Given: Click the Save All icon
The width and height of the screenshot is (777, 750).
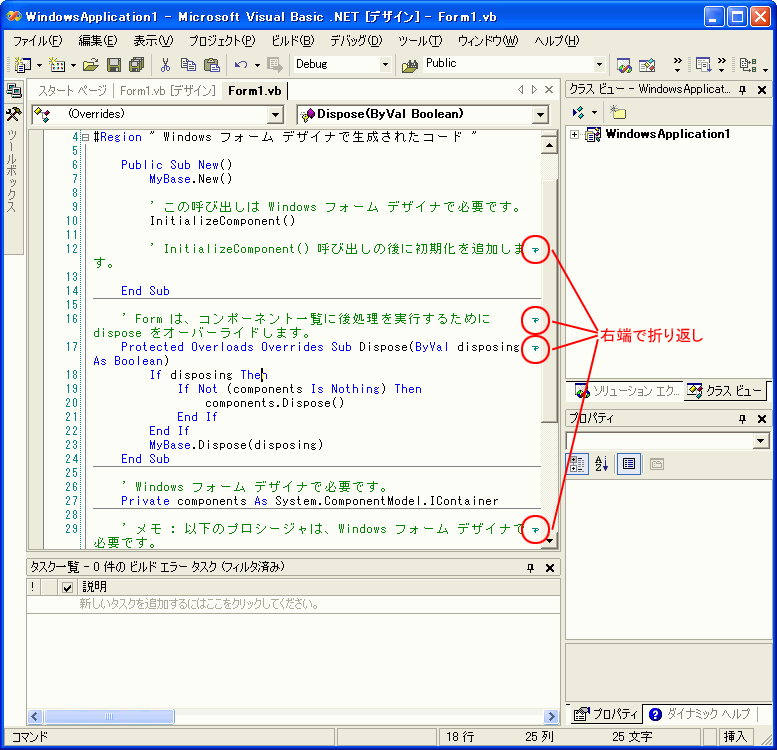Looking at the screenshot, I should click(x=136, y=64).
